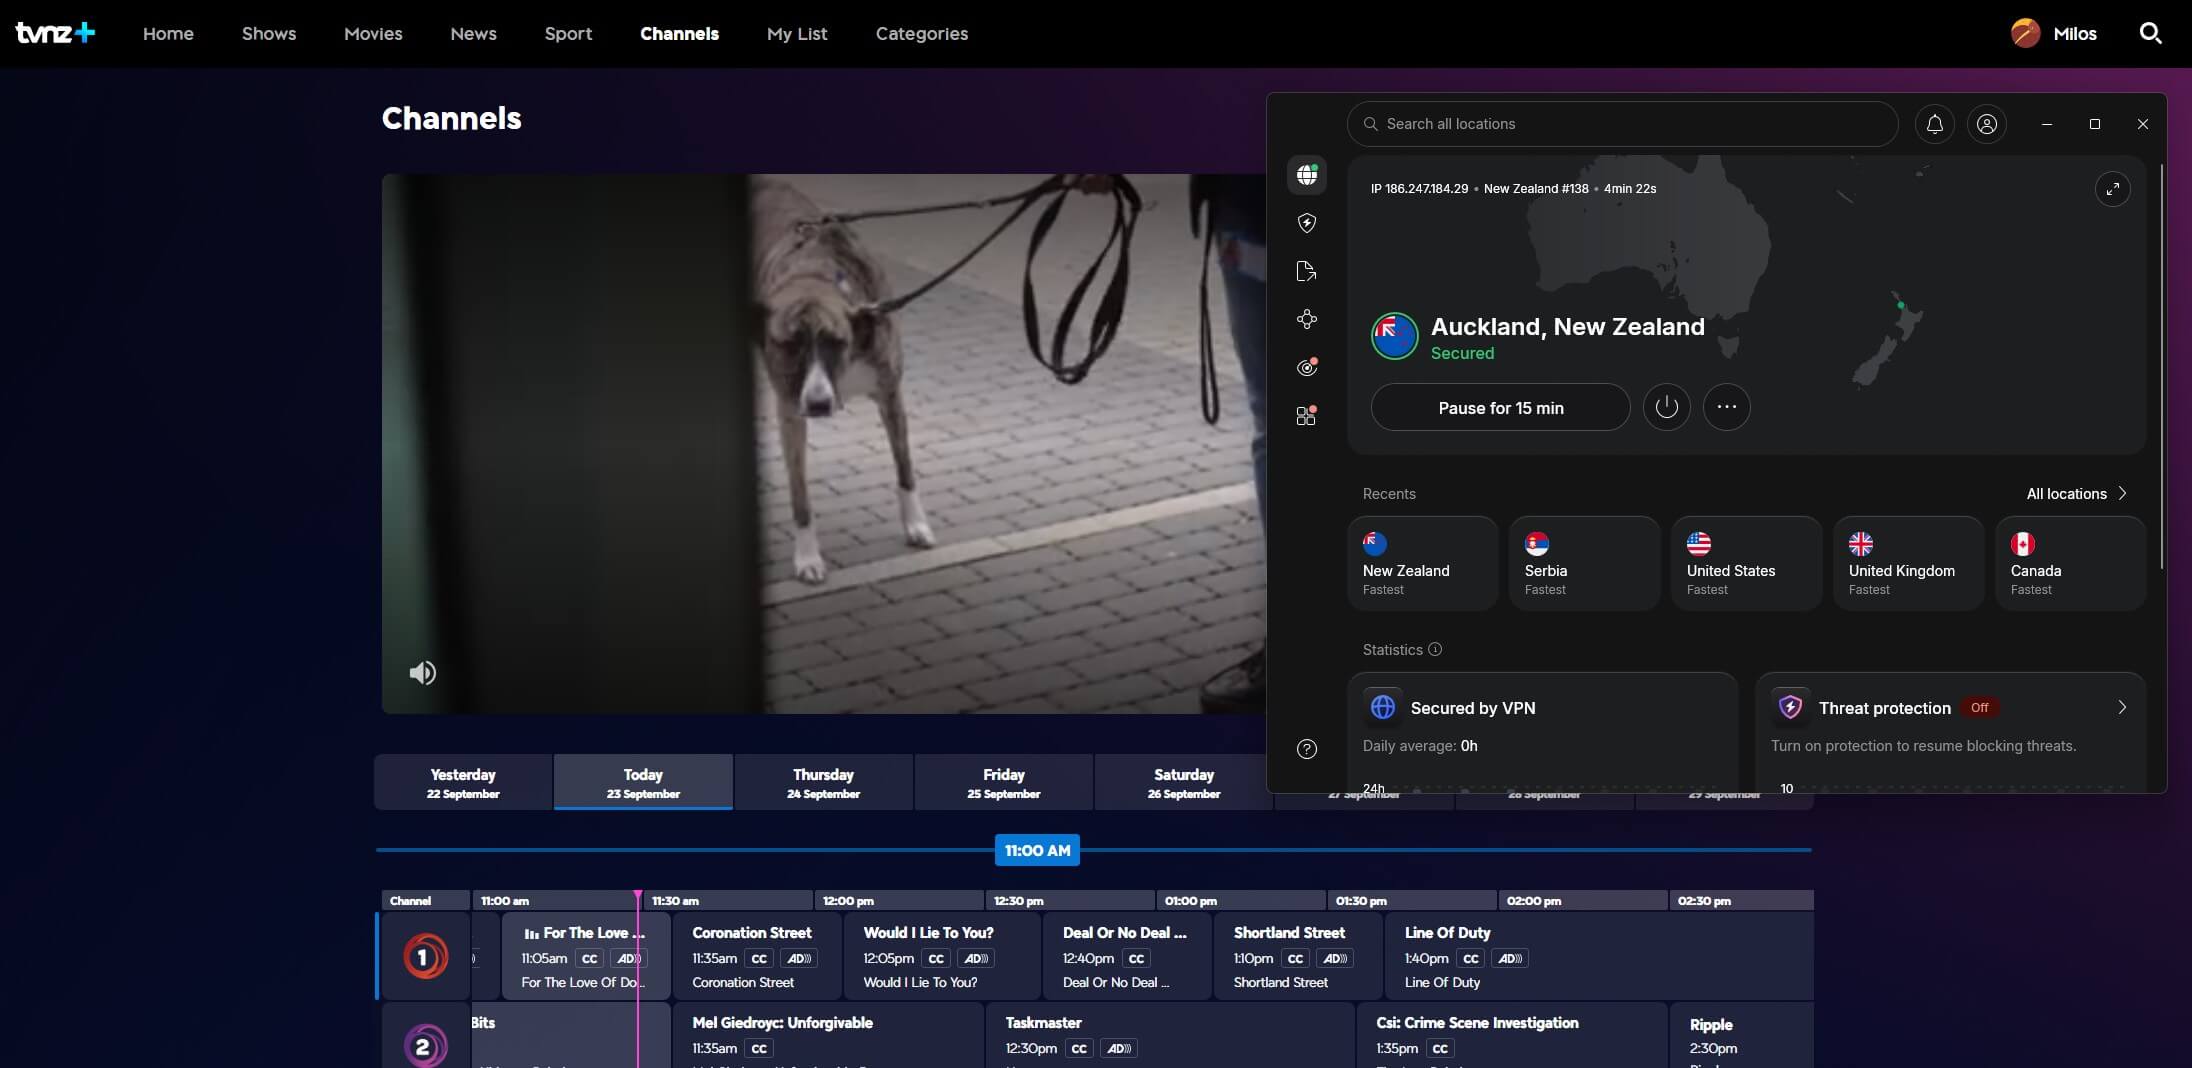Open the apps grid sidebar icon

click(x=1306, y=415)
